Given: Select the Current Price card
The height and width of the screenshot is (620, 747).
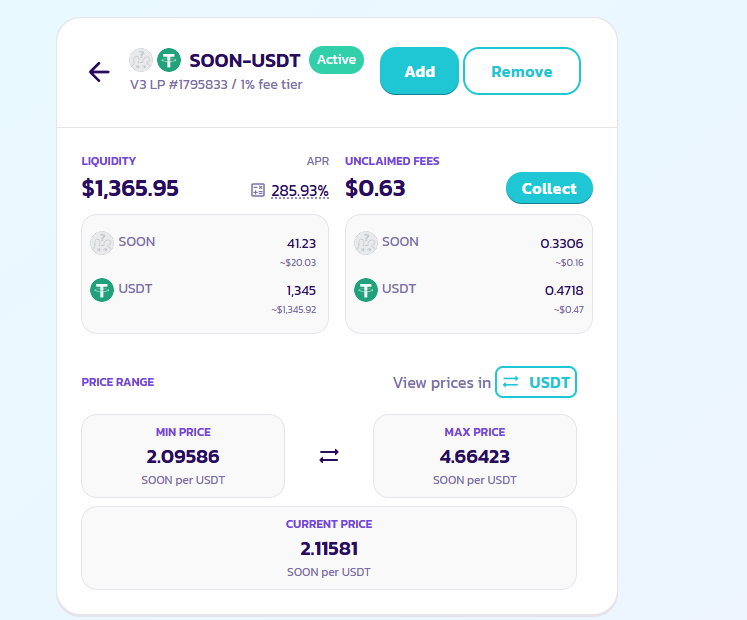Looking at the screenshot, I should pos(329,548).
